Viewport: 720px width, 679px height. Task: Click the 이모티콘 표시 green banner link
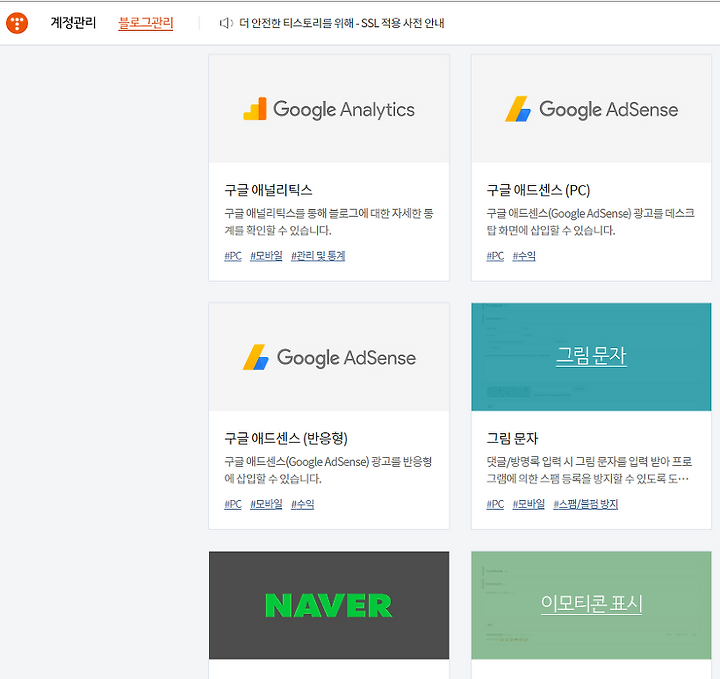click(591, 603)
